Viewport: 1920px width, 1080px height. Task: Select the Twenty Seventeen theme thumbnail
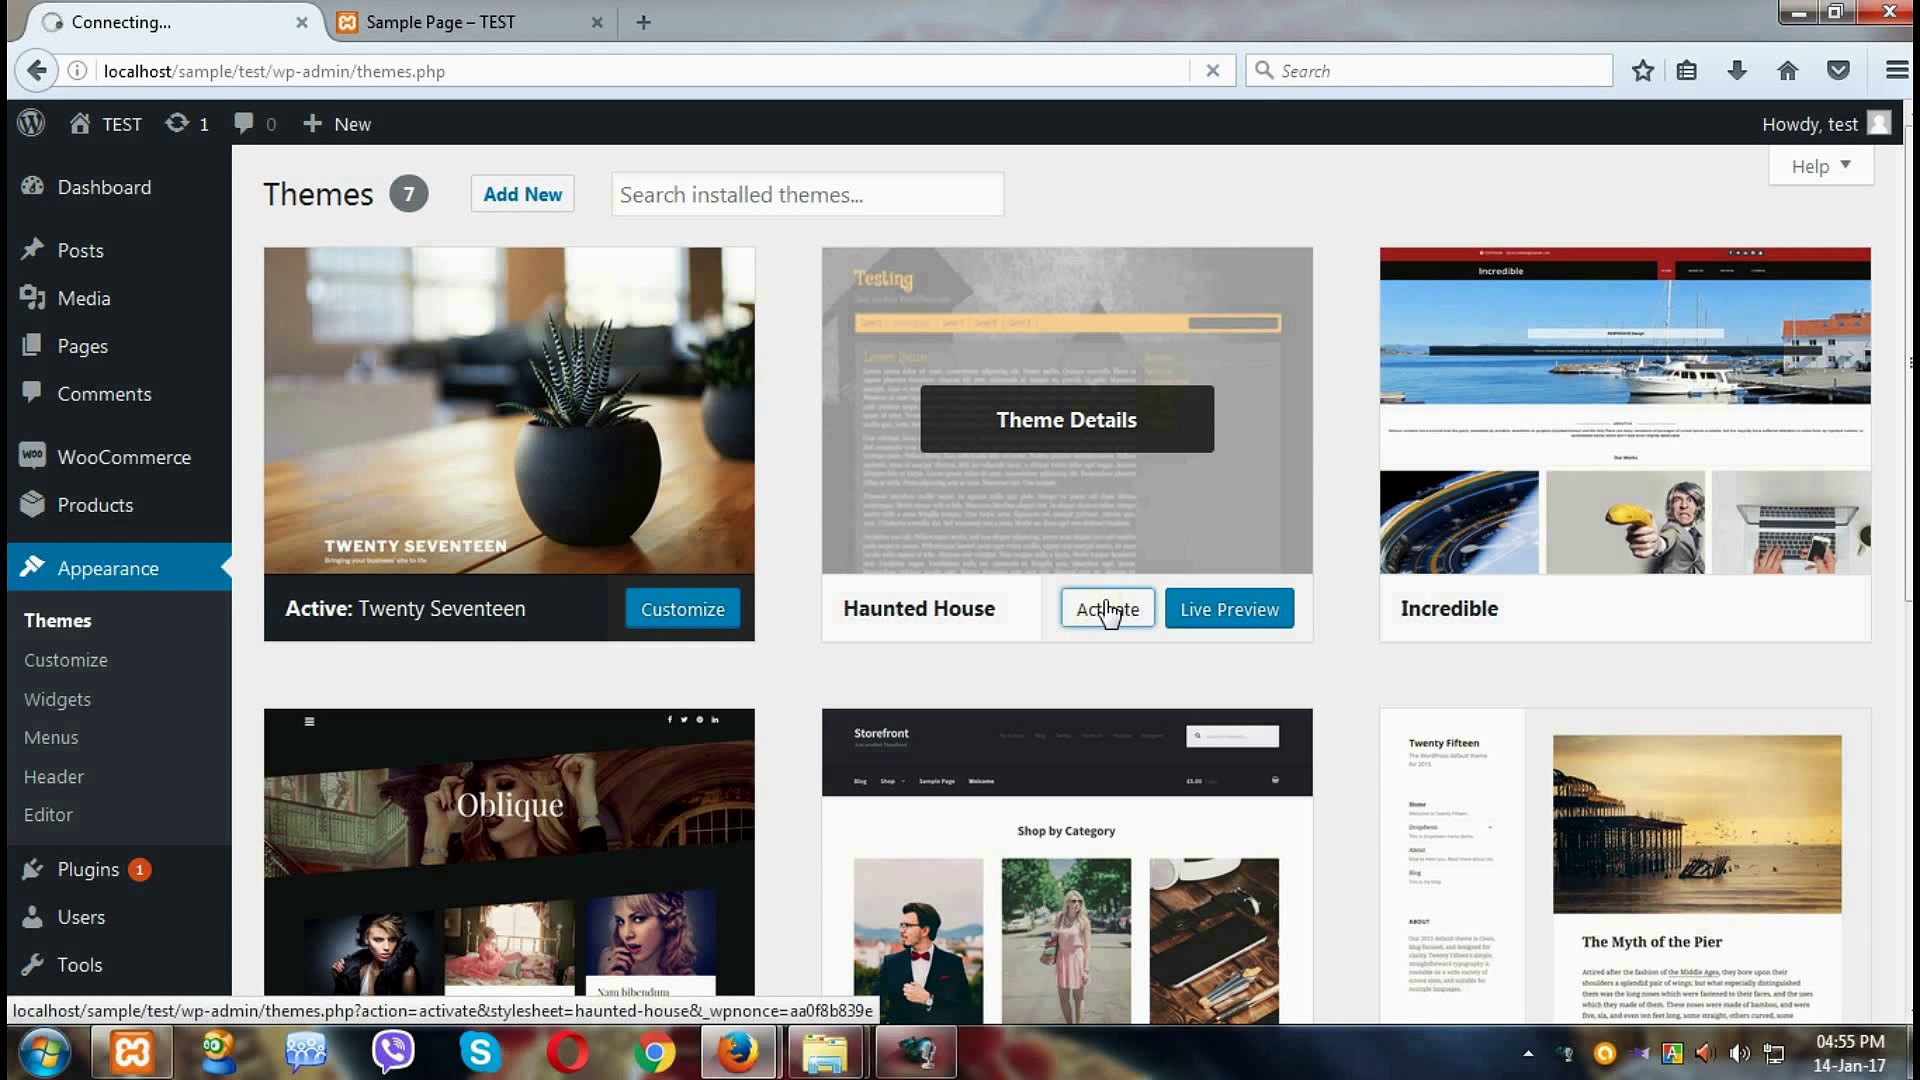(509, 410)
